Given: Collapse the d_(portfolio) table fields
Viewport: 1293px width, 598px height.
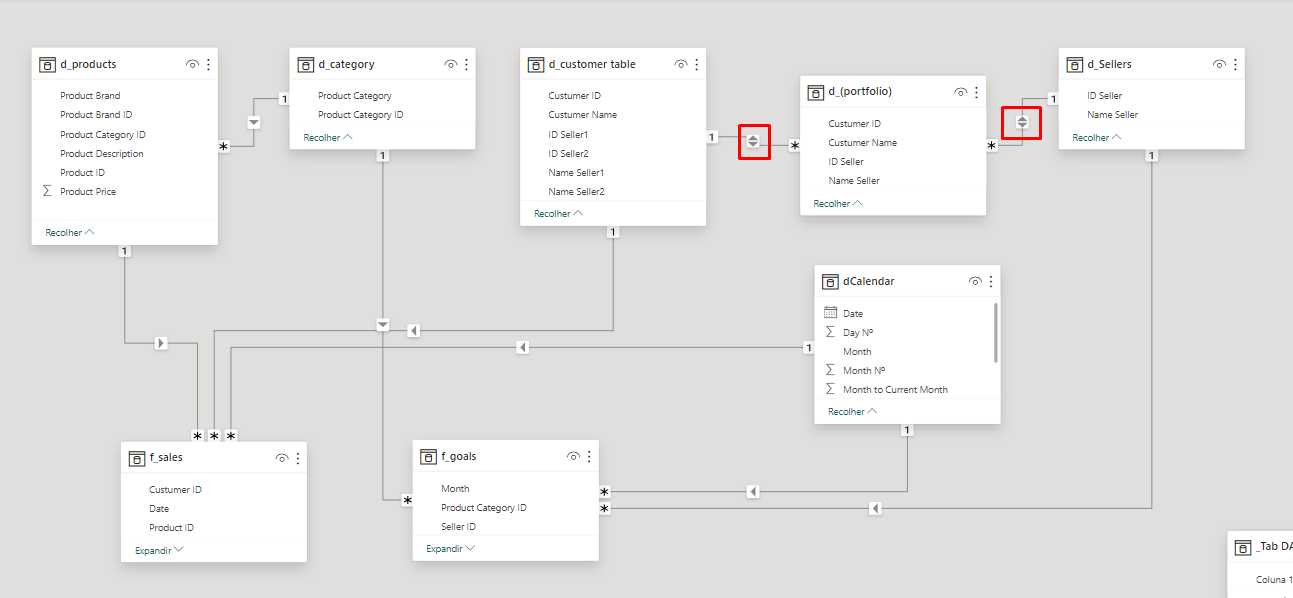Looking at the screenshot, I should coord(838,203).
